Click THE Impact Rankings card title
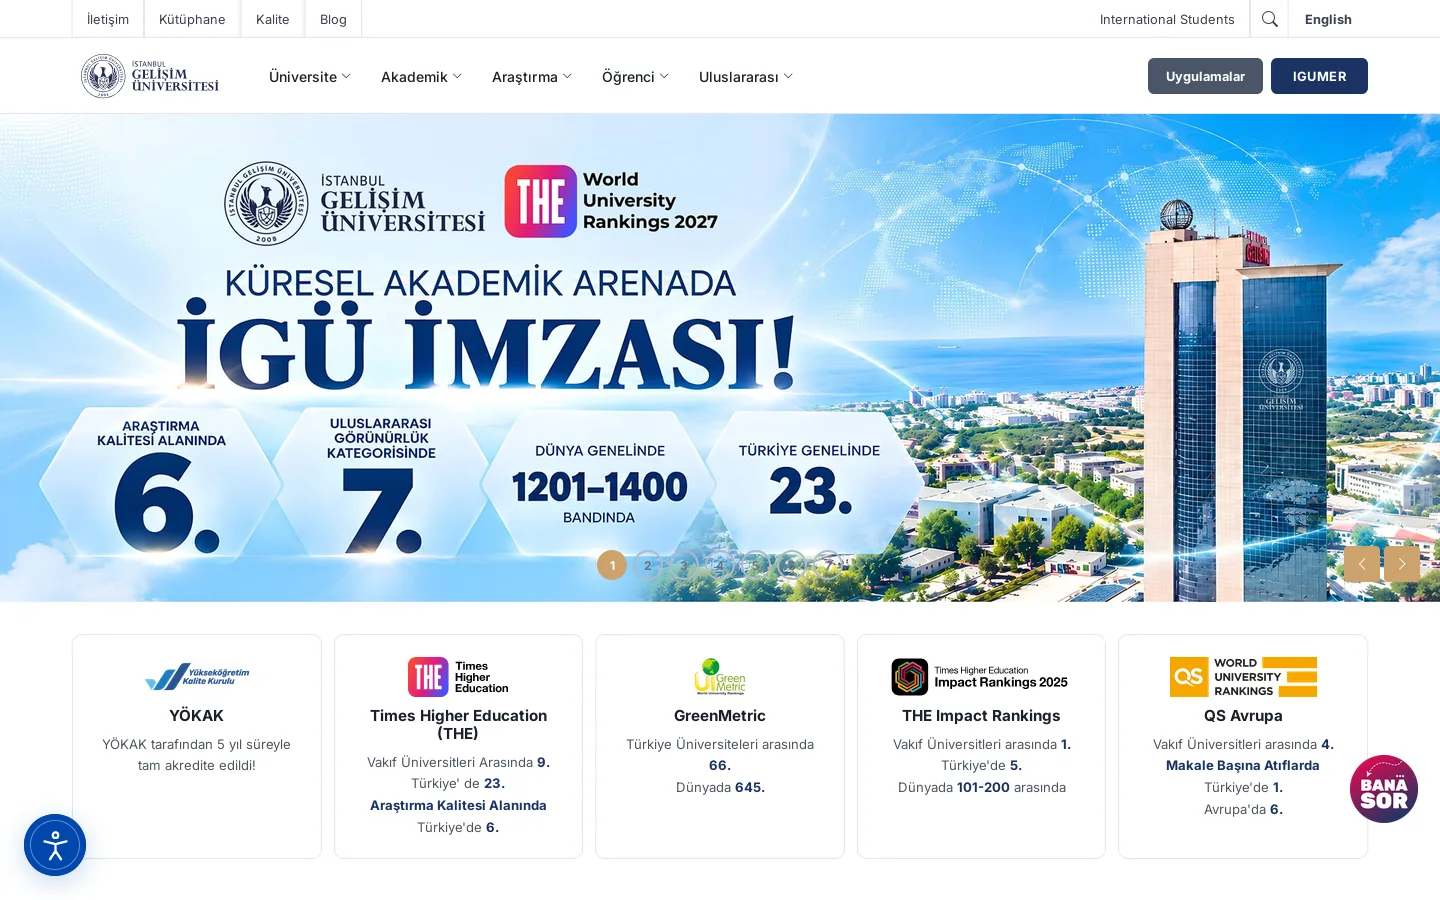Screen dimensions: 1440x900 tap(981, 715)
